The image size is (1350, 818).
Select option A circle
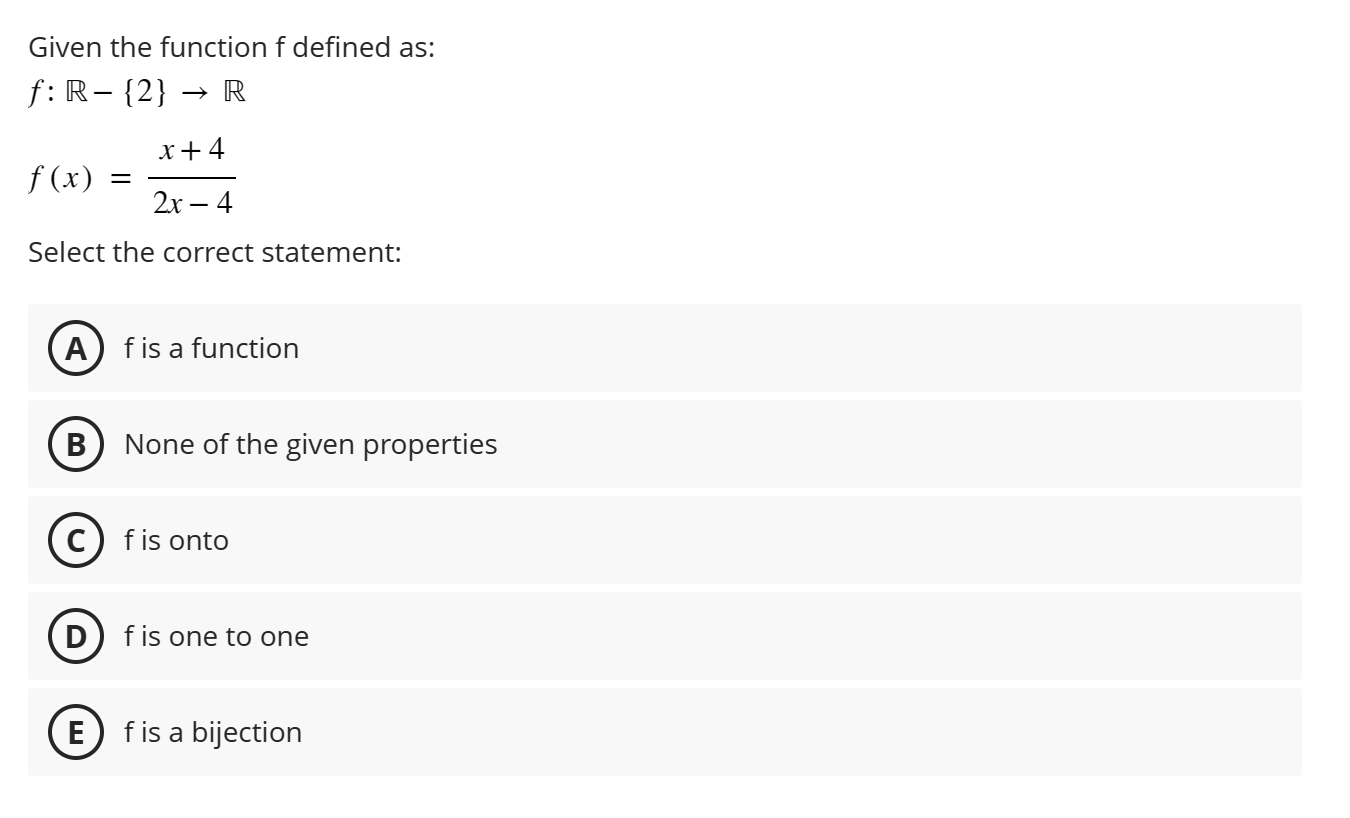pyautogui.click(x=74, y=348)
